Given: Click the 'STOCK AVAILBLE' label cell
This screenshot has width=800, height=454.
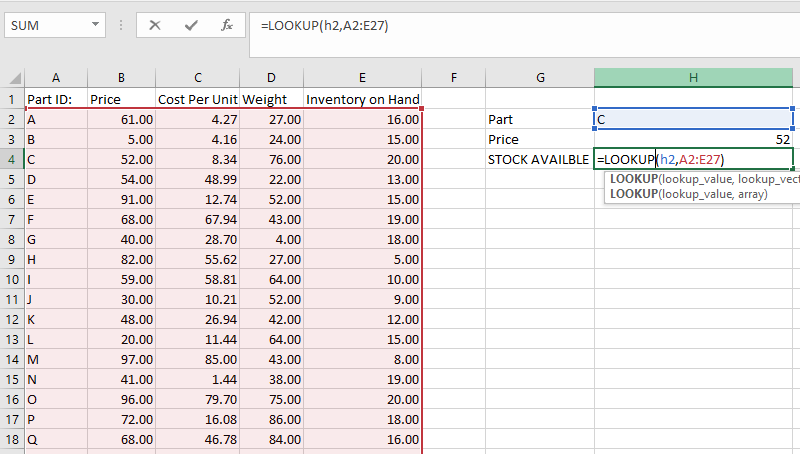Looking at the screenshot, I should tap(540, 159).
